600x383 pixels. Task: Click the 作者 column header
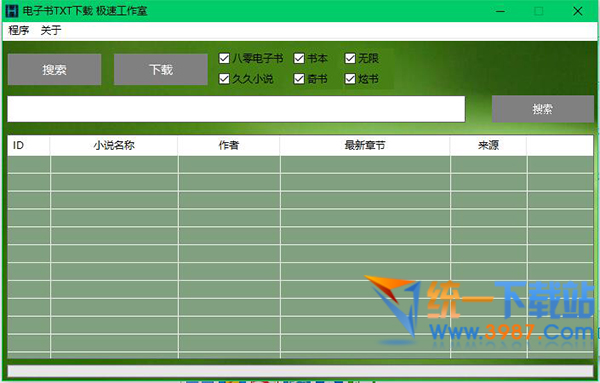229,145
